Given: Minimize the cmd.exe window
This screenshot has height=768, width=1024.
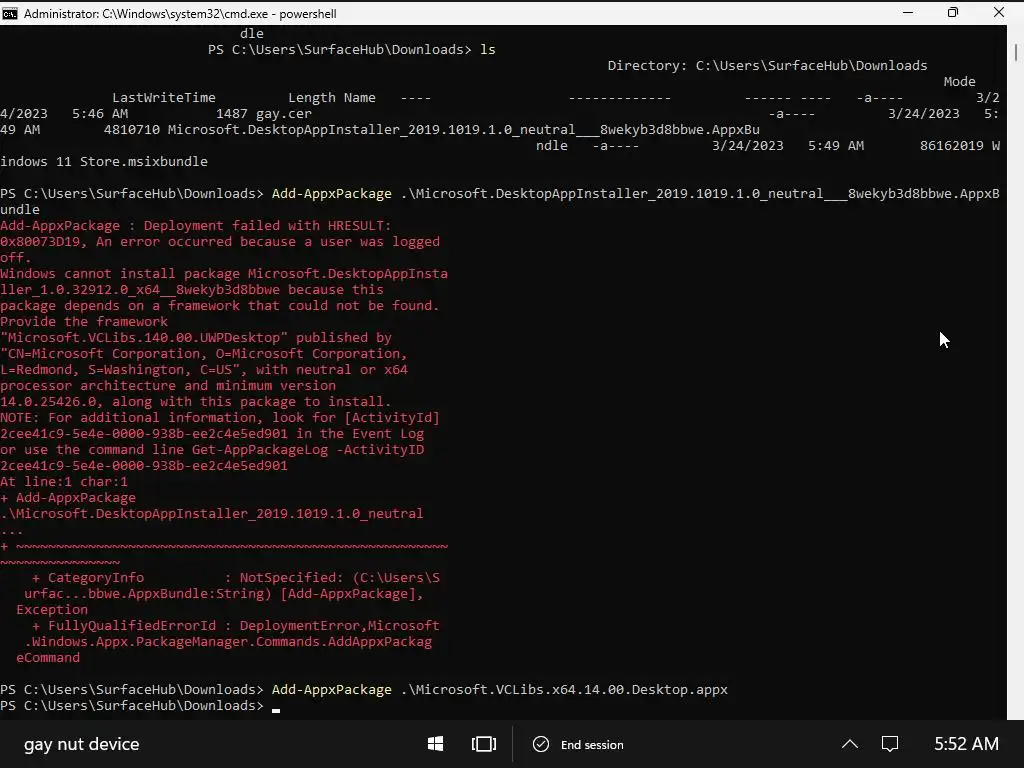Looking at the screenshot, I should [x=908, y=12].
